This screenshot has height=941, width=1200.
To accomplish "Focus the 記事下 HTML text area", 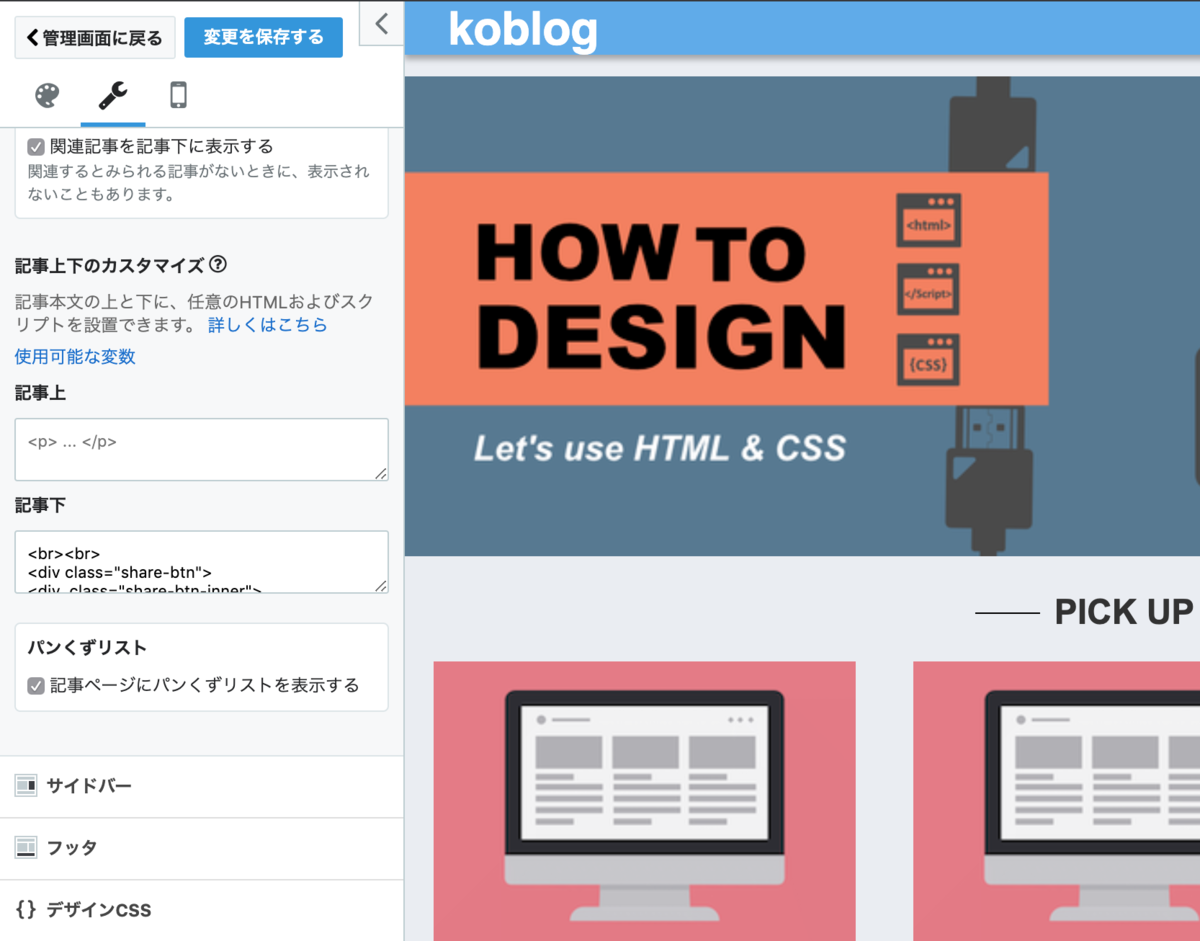I will coord(201,561).
